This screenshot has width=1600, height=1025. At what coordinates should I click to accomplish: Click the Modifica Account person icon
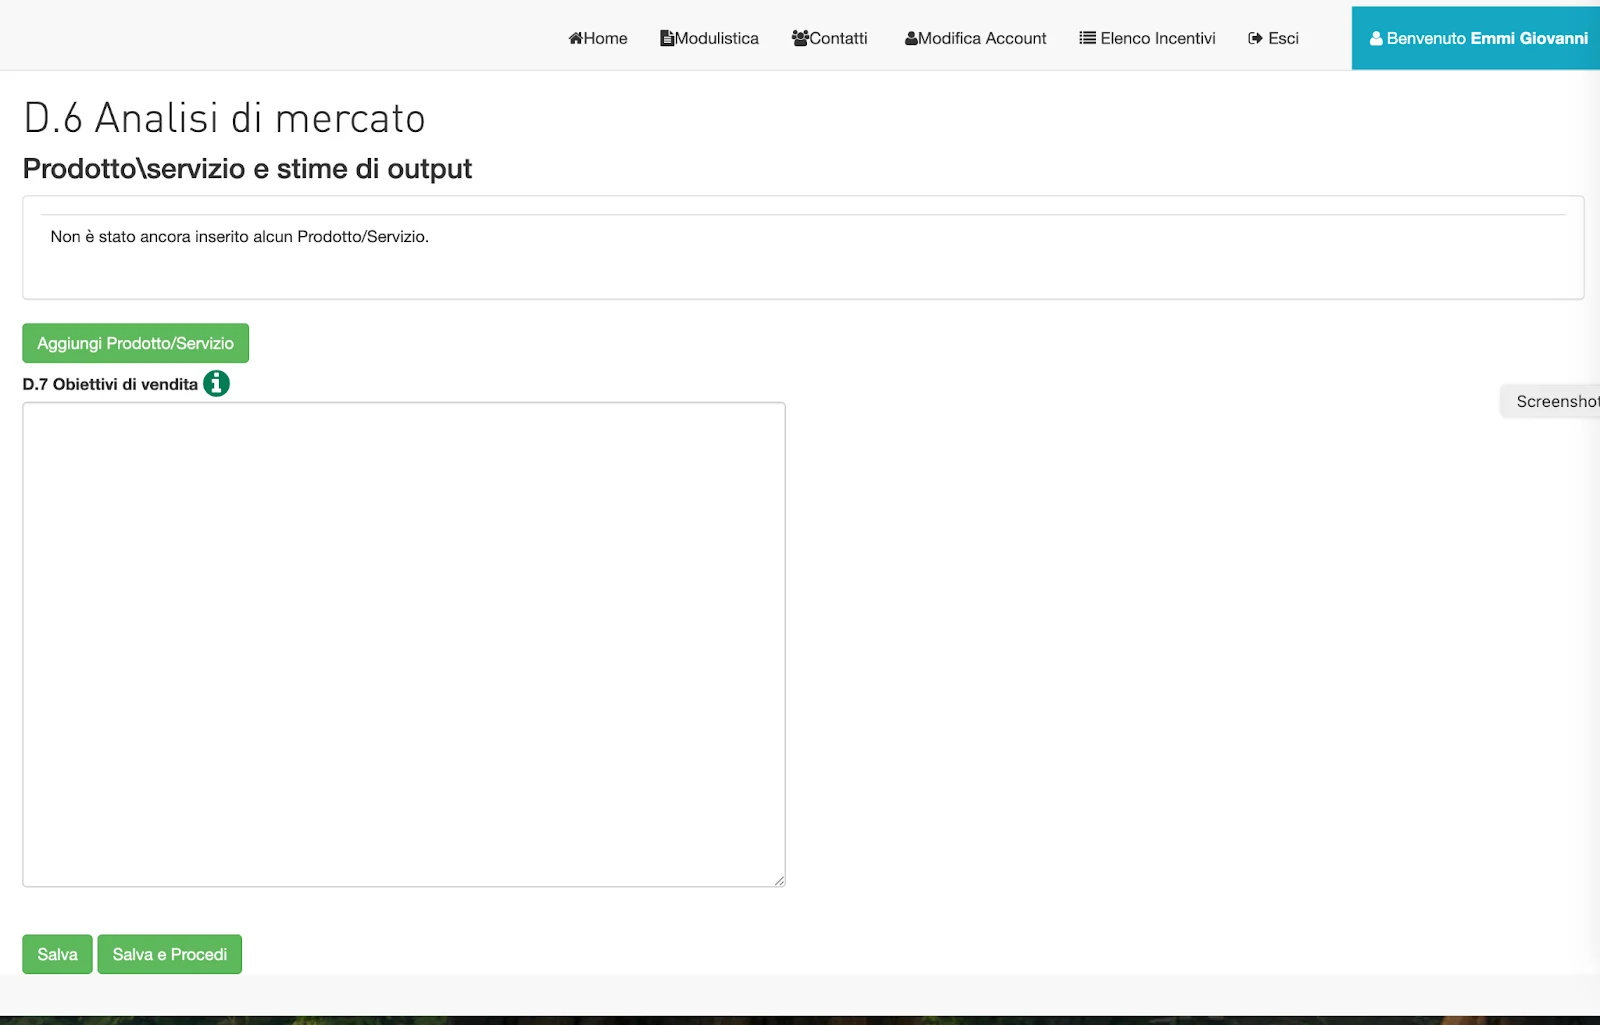click(x=911, y=38)
